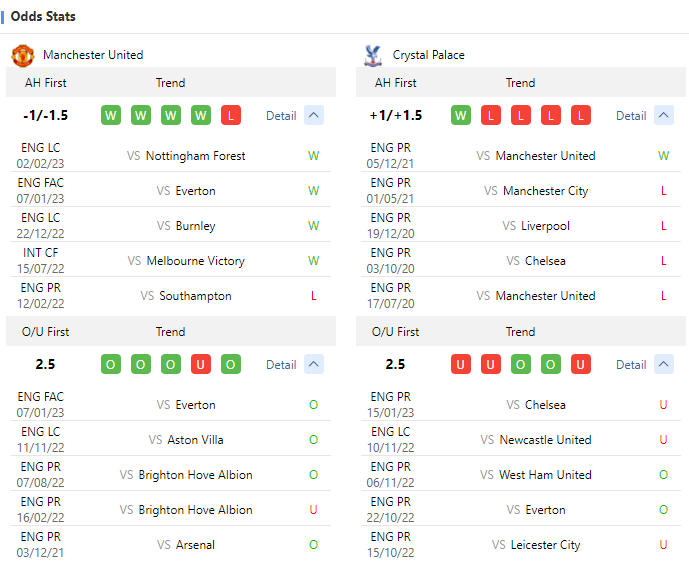Open Detail for Manchester United AH trend
689x568 pixels.
click(281, 116)
